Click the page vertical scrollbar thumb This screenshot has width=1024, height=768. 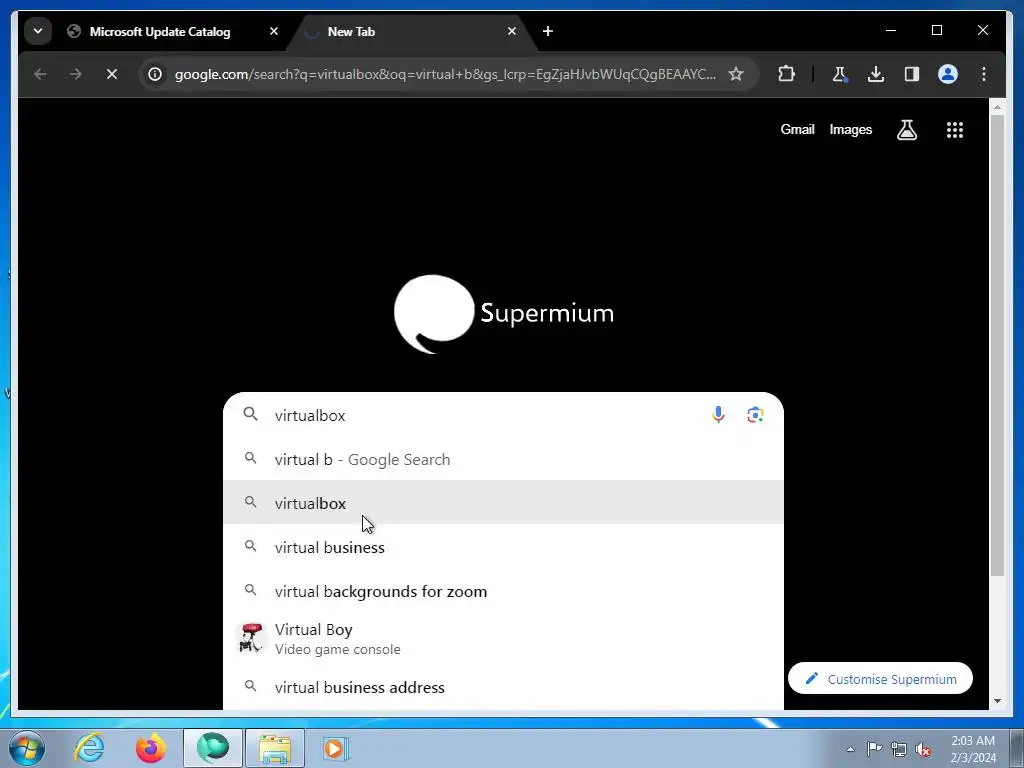997,345
